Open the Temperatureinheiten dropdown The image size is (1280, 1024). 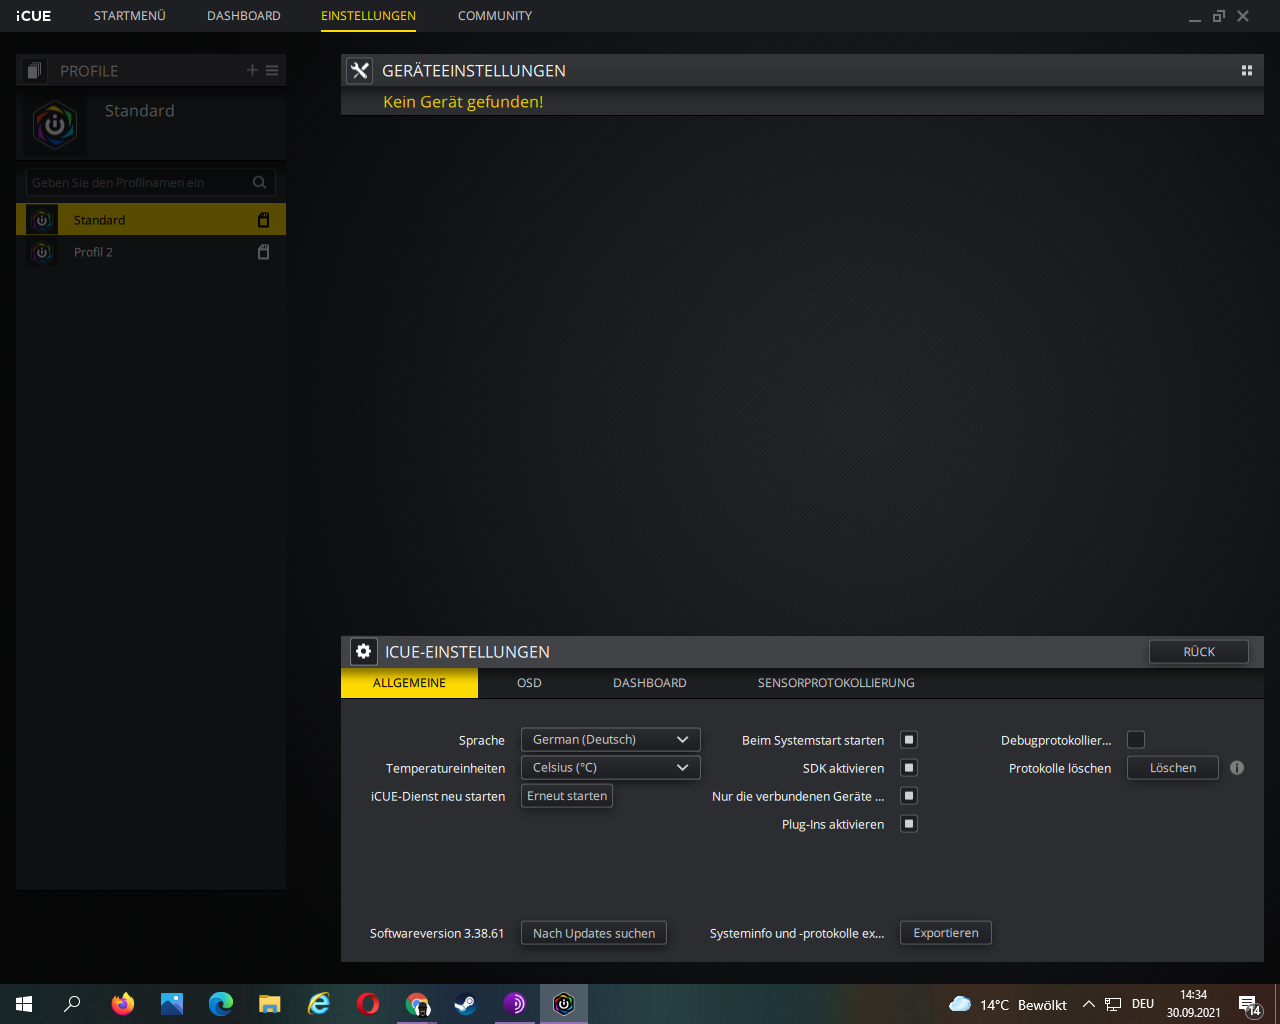pyautogui.click(x=611, y=768)
